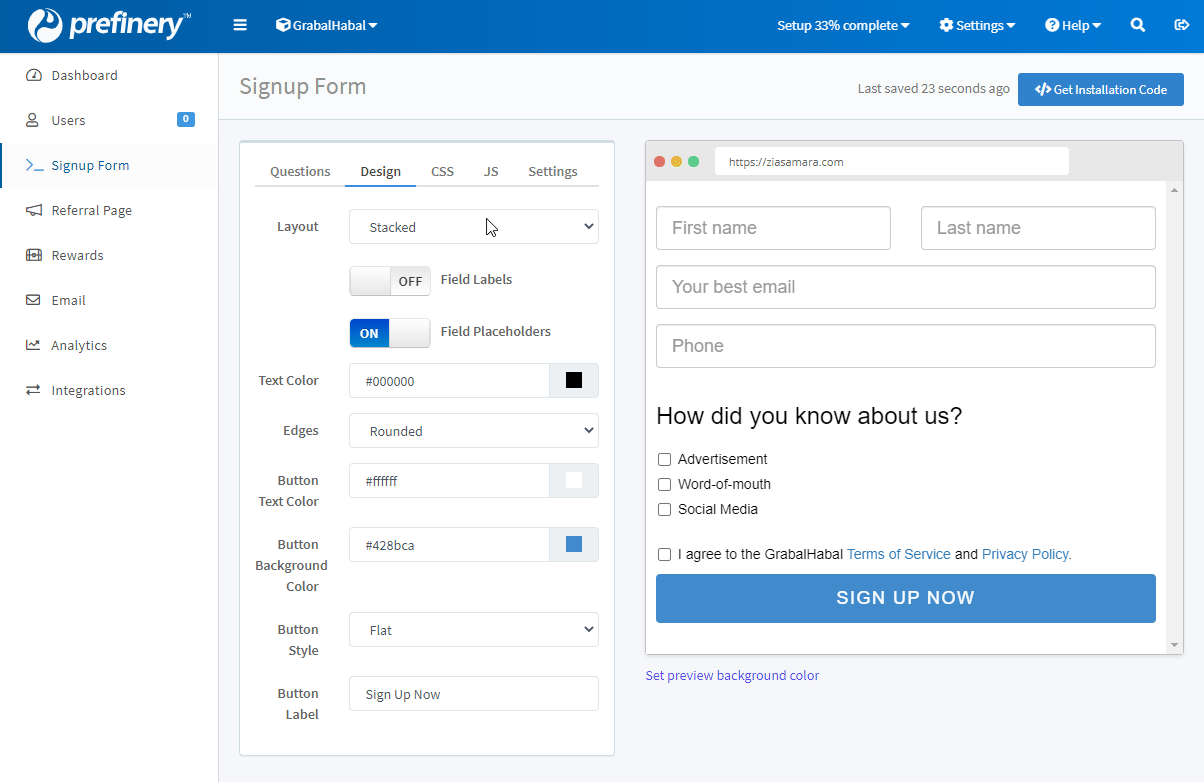
Task: Click the Get Installation Code button
Action: (1100, 89)
